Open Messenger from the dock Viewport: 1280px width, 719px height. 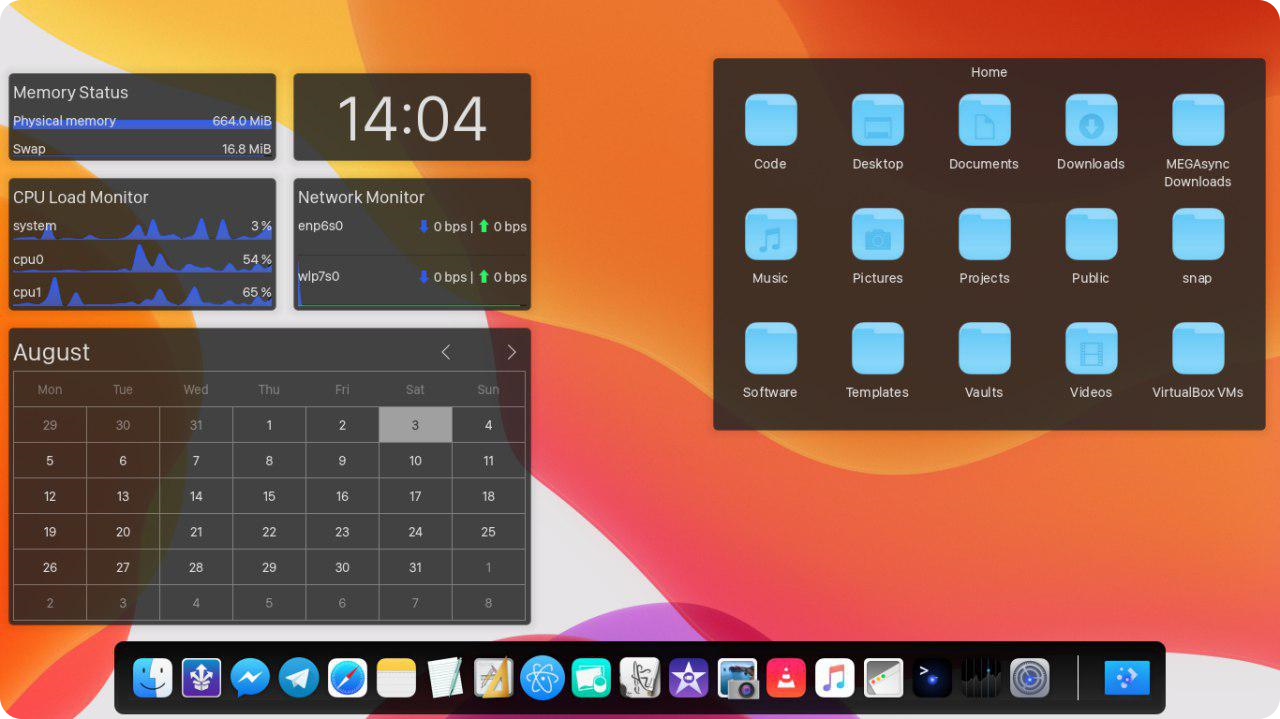click(250, 678)
